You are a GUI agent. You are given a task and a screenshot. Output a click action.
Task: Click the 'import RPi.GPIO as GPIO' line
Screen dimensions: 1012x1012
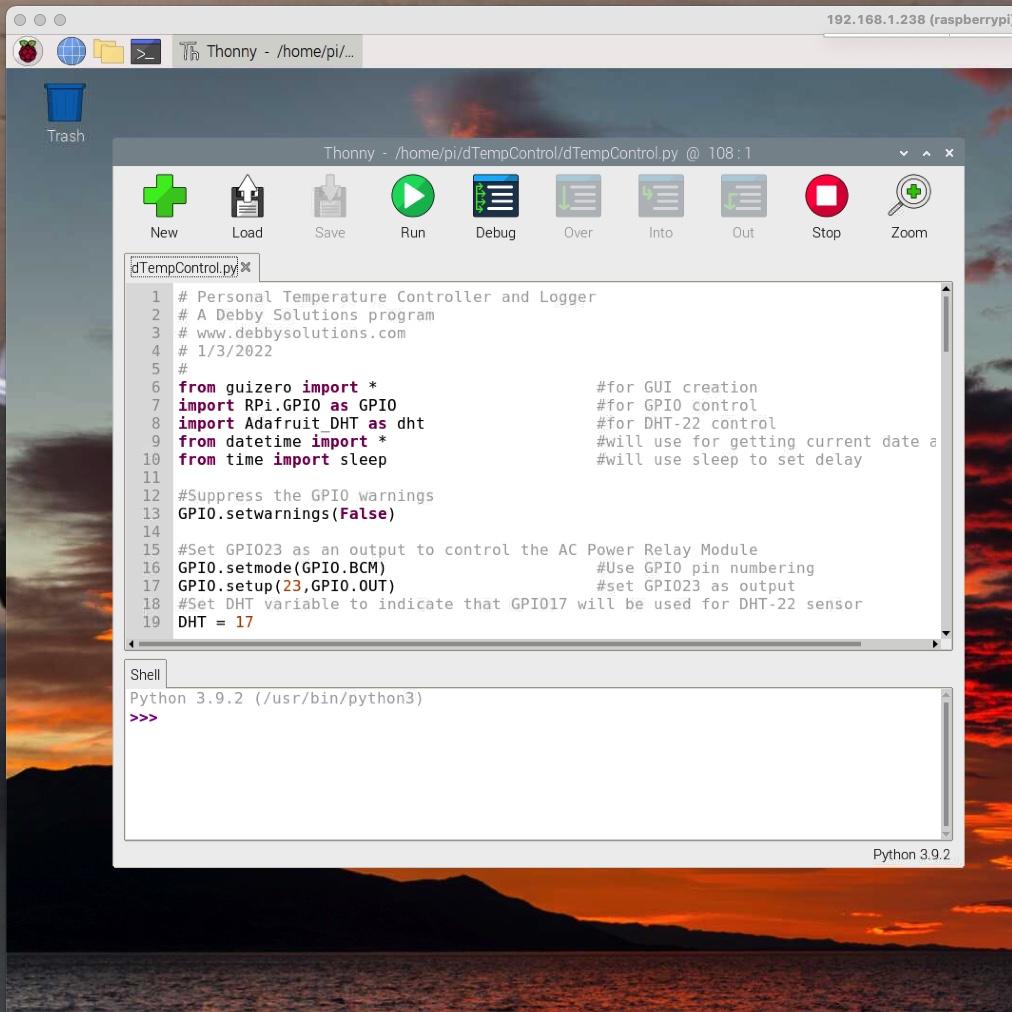287,405
